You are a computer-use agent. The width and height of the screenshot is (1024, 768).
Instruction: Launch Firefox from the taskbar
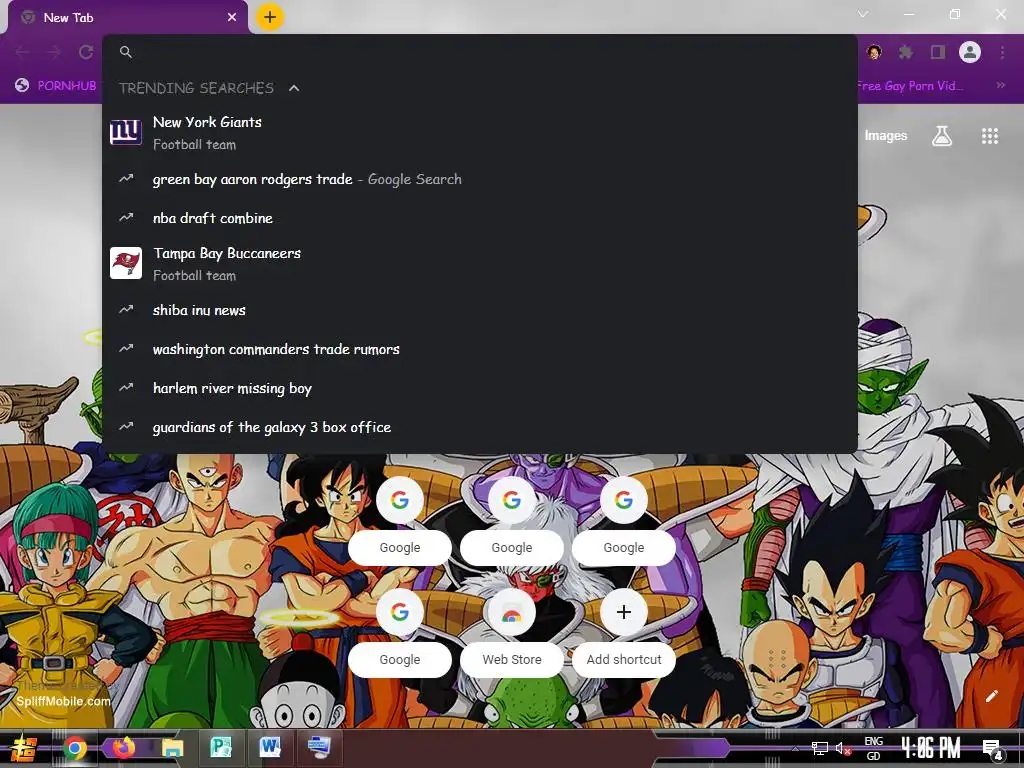(123, 747)
